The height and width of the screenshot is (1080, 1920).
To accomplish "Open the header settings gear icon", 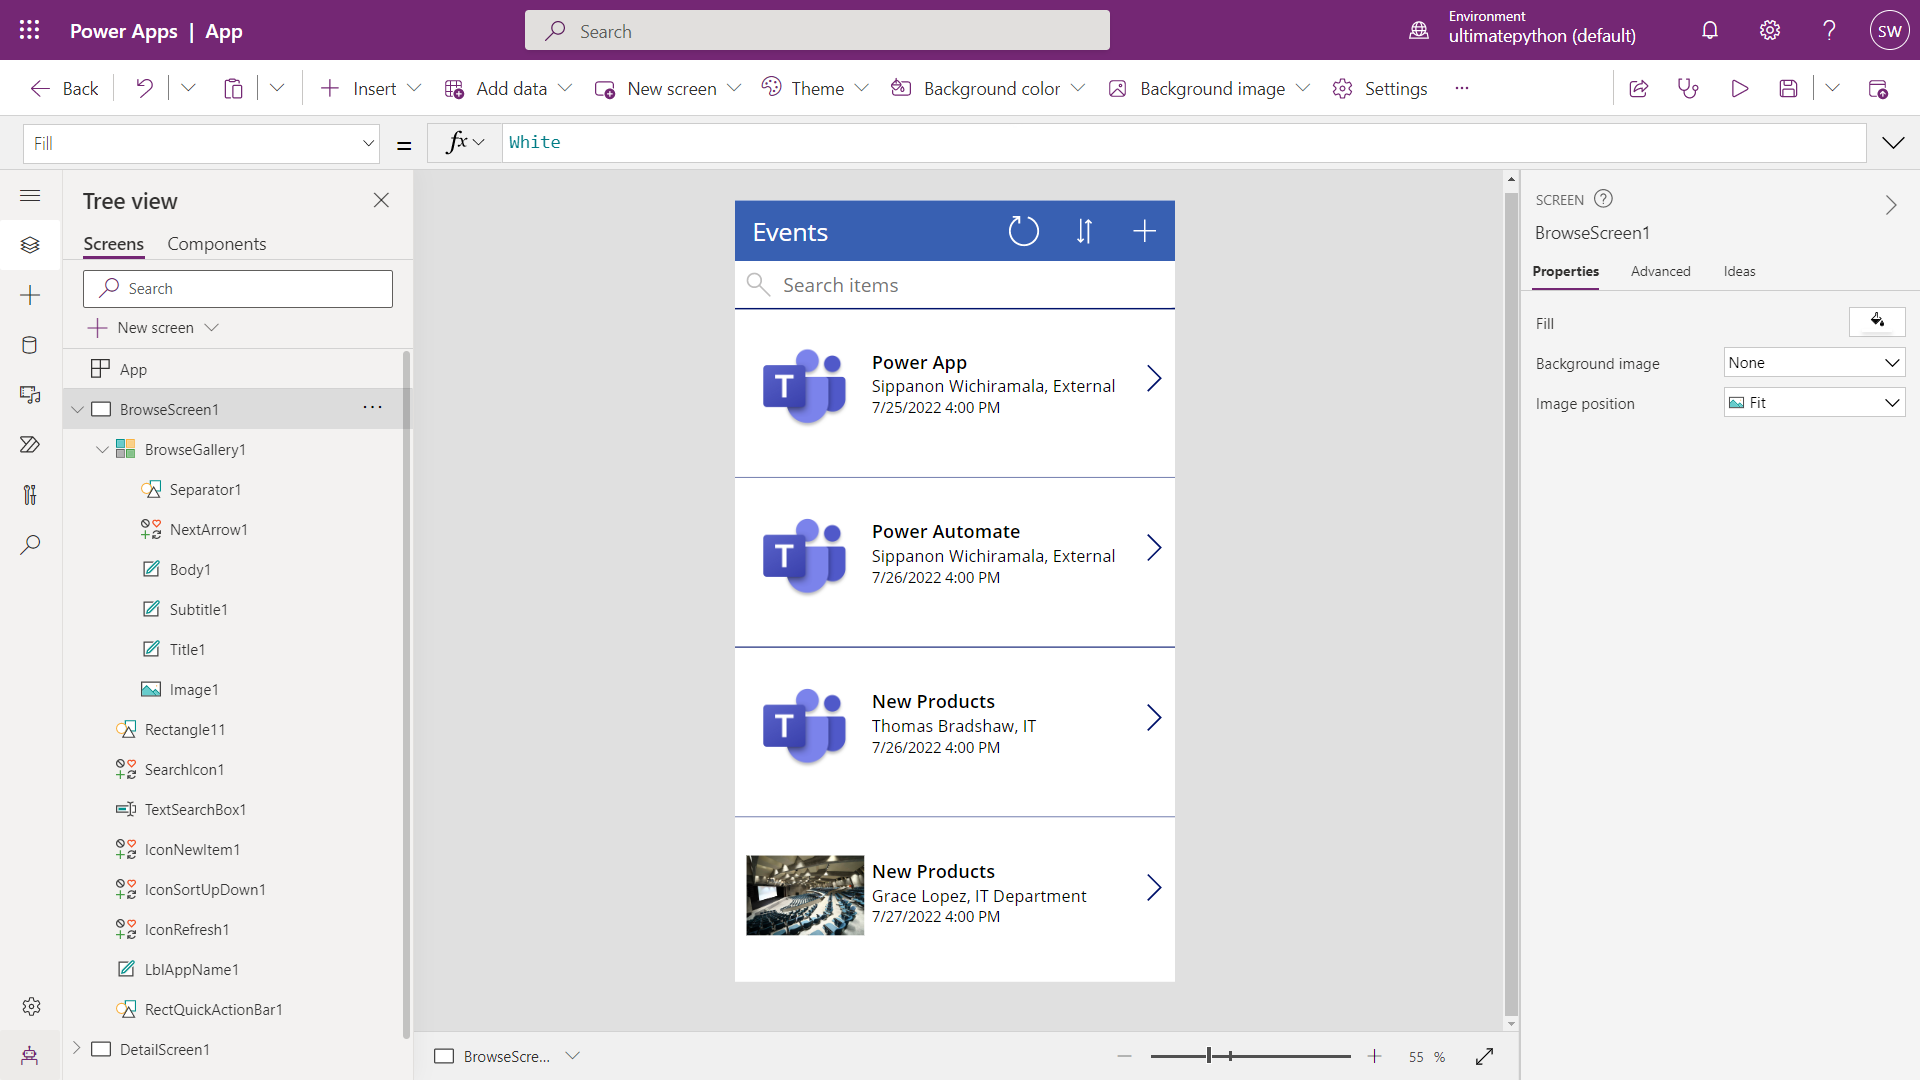I will click(1770, 30).
